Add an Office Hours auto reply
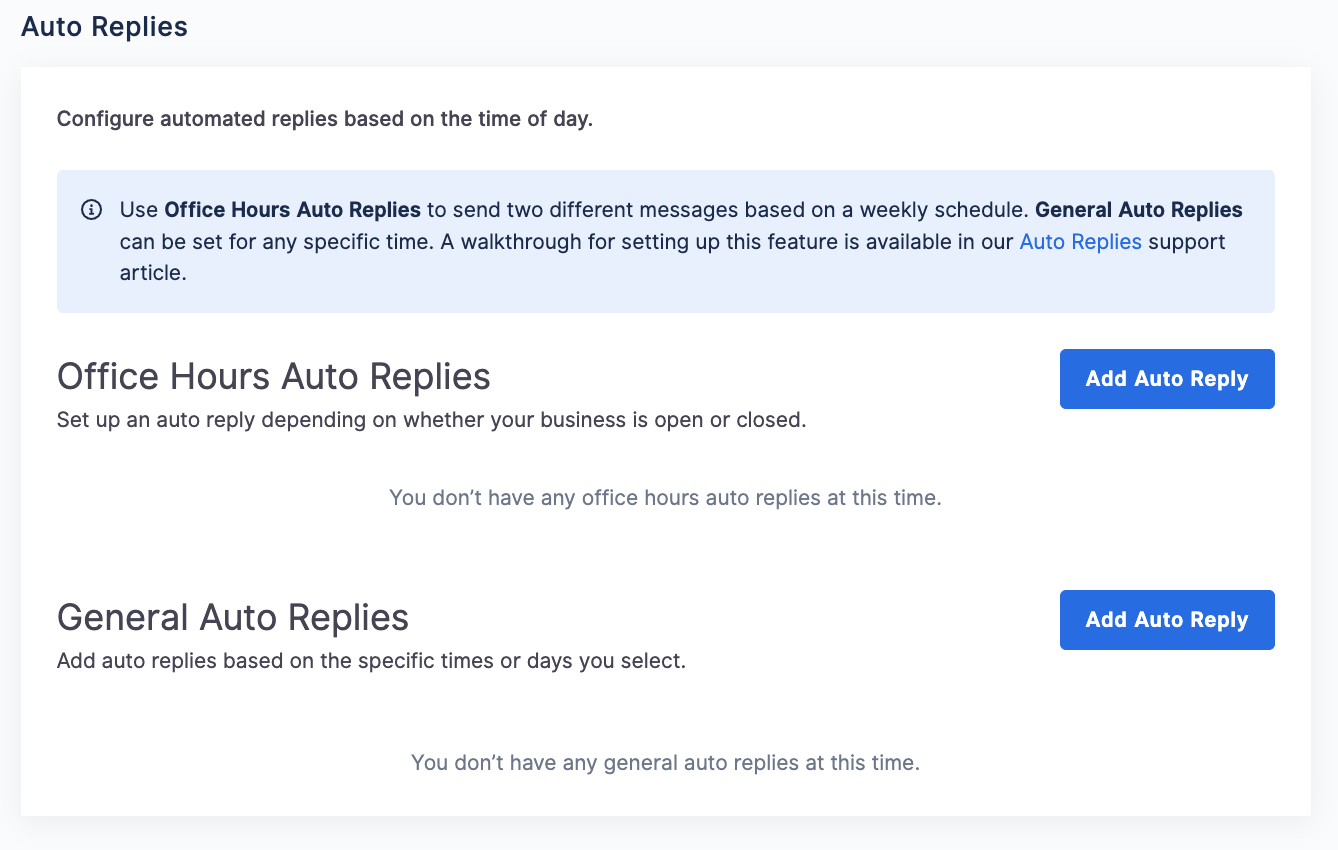1338x850 pixels. click(x=1167, y=379)
